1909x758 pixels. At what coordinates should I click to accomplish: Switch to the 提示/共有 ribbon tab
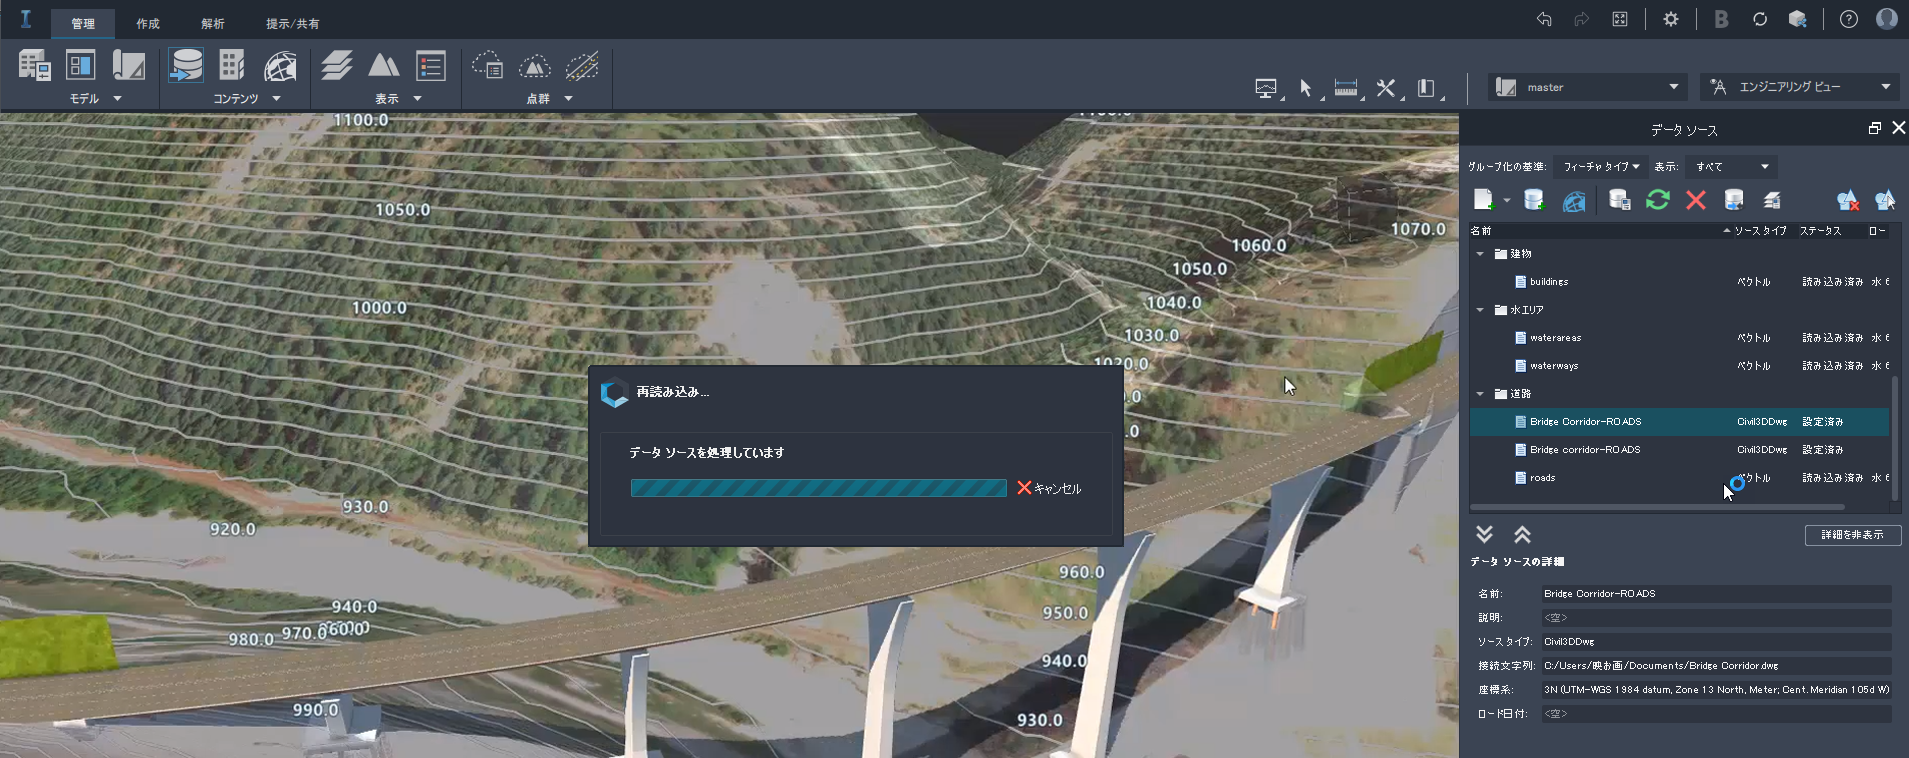(293, 23)
